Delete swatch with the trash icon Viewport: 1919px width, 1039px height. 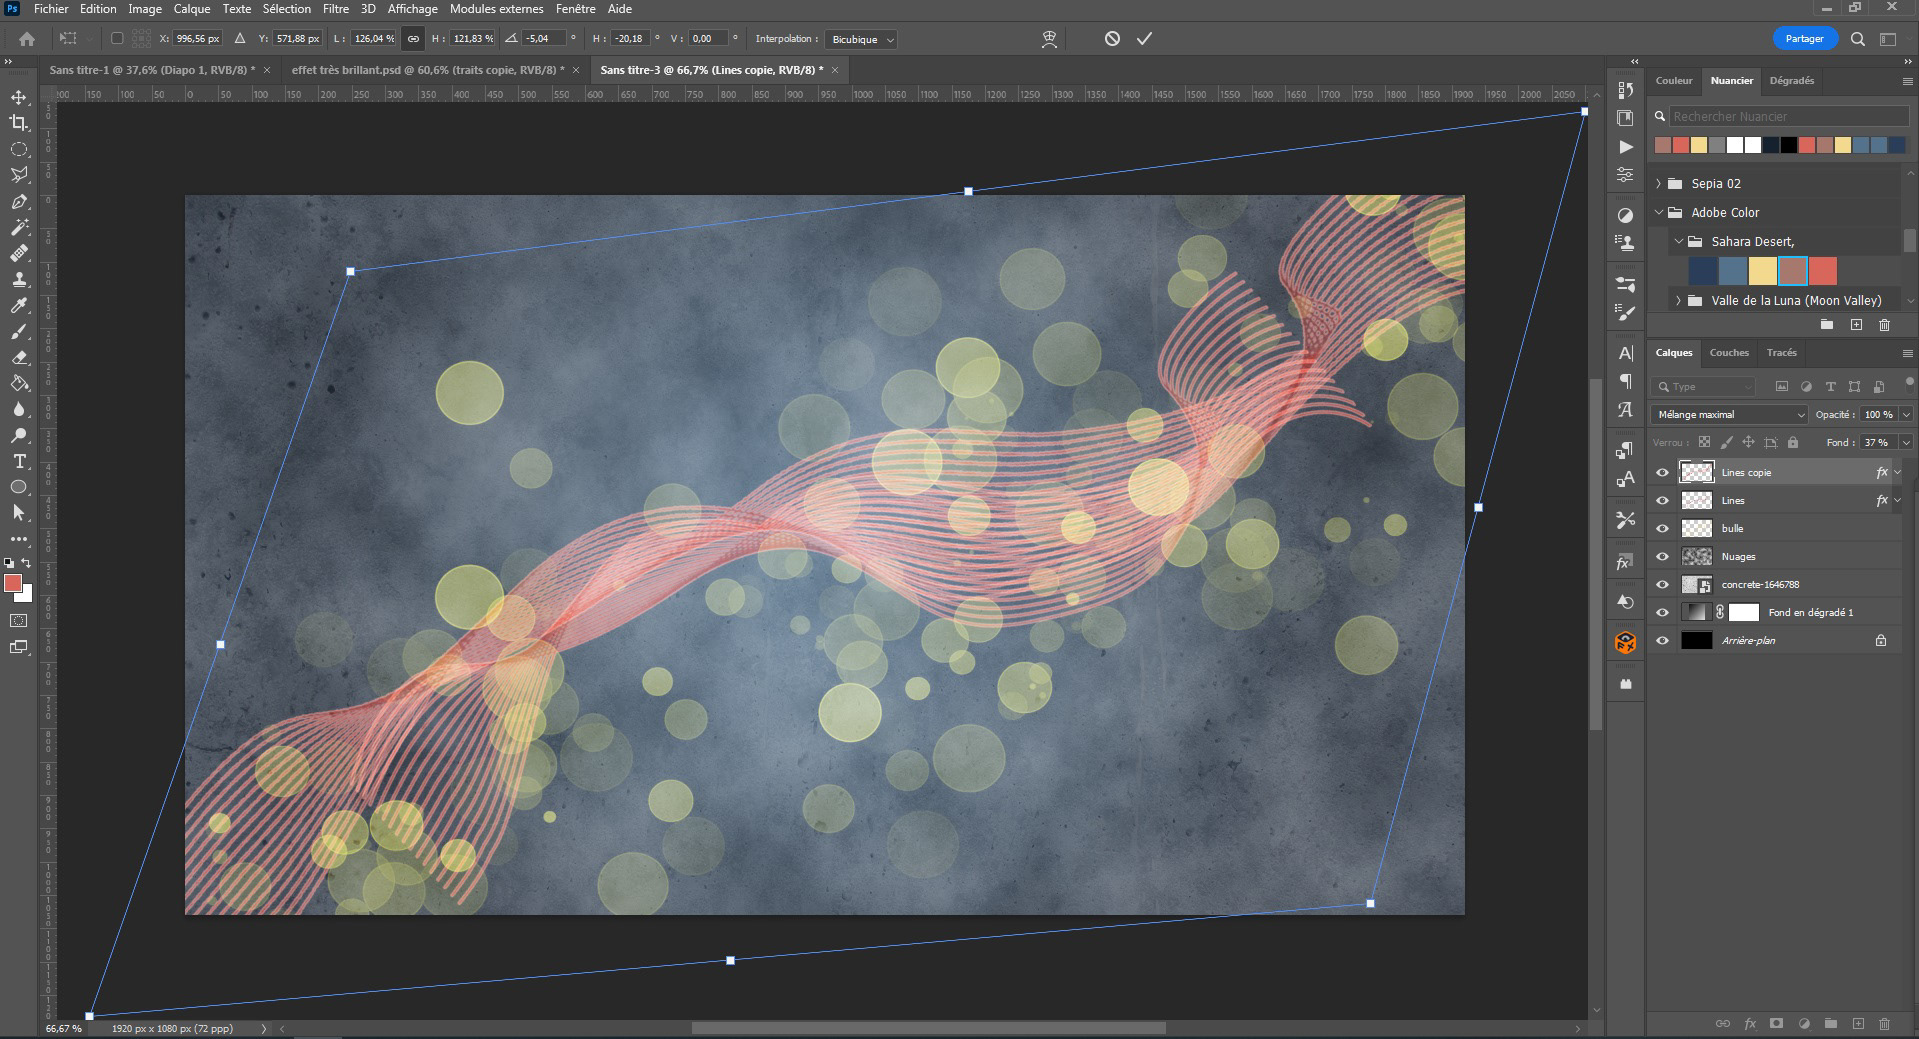[1884, 325]
